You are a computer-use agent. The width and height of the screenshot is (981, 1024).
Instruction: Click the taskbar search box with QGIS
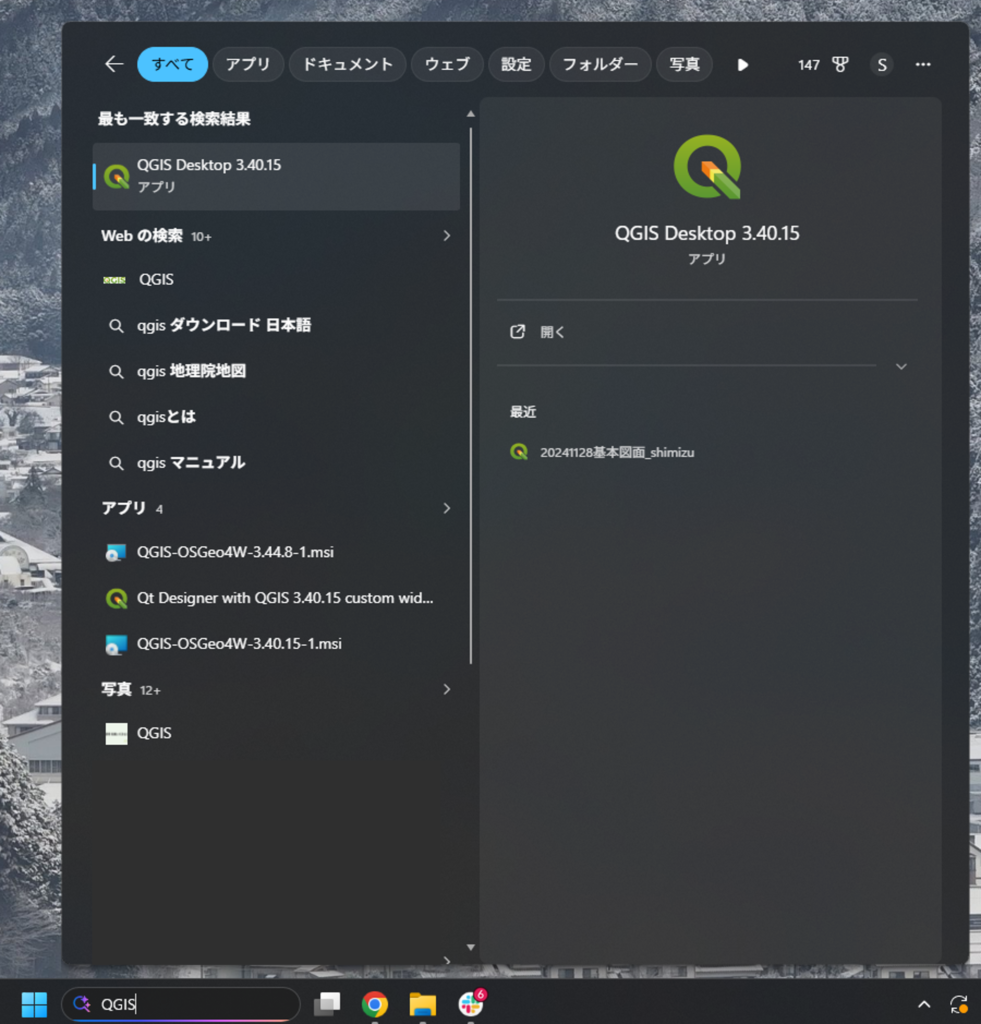[181, 1004]
